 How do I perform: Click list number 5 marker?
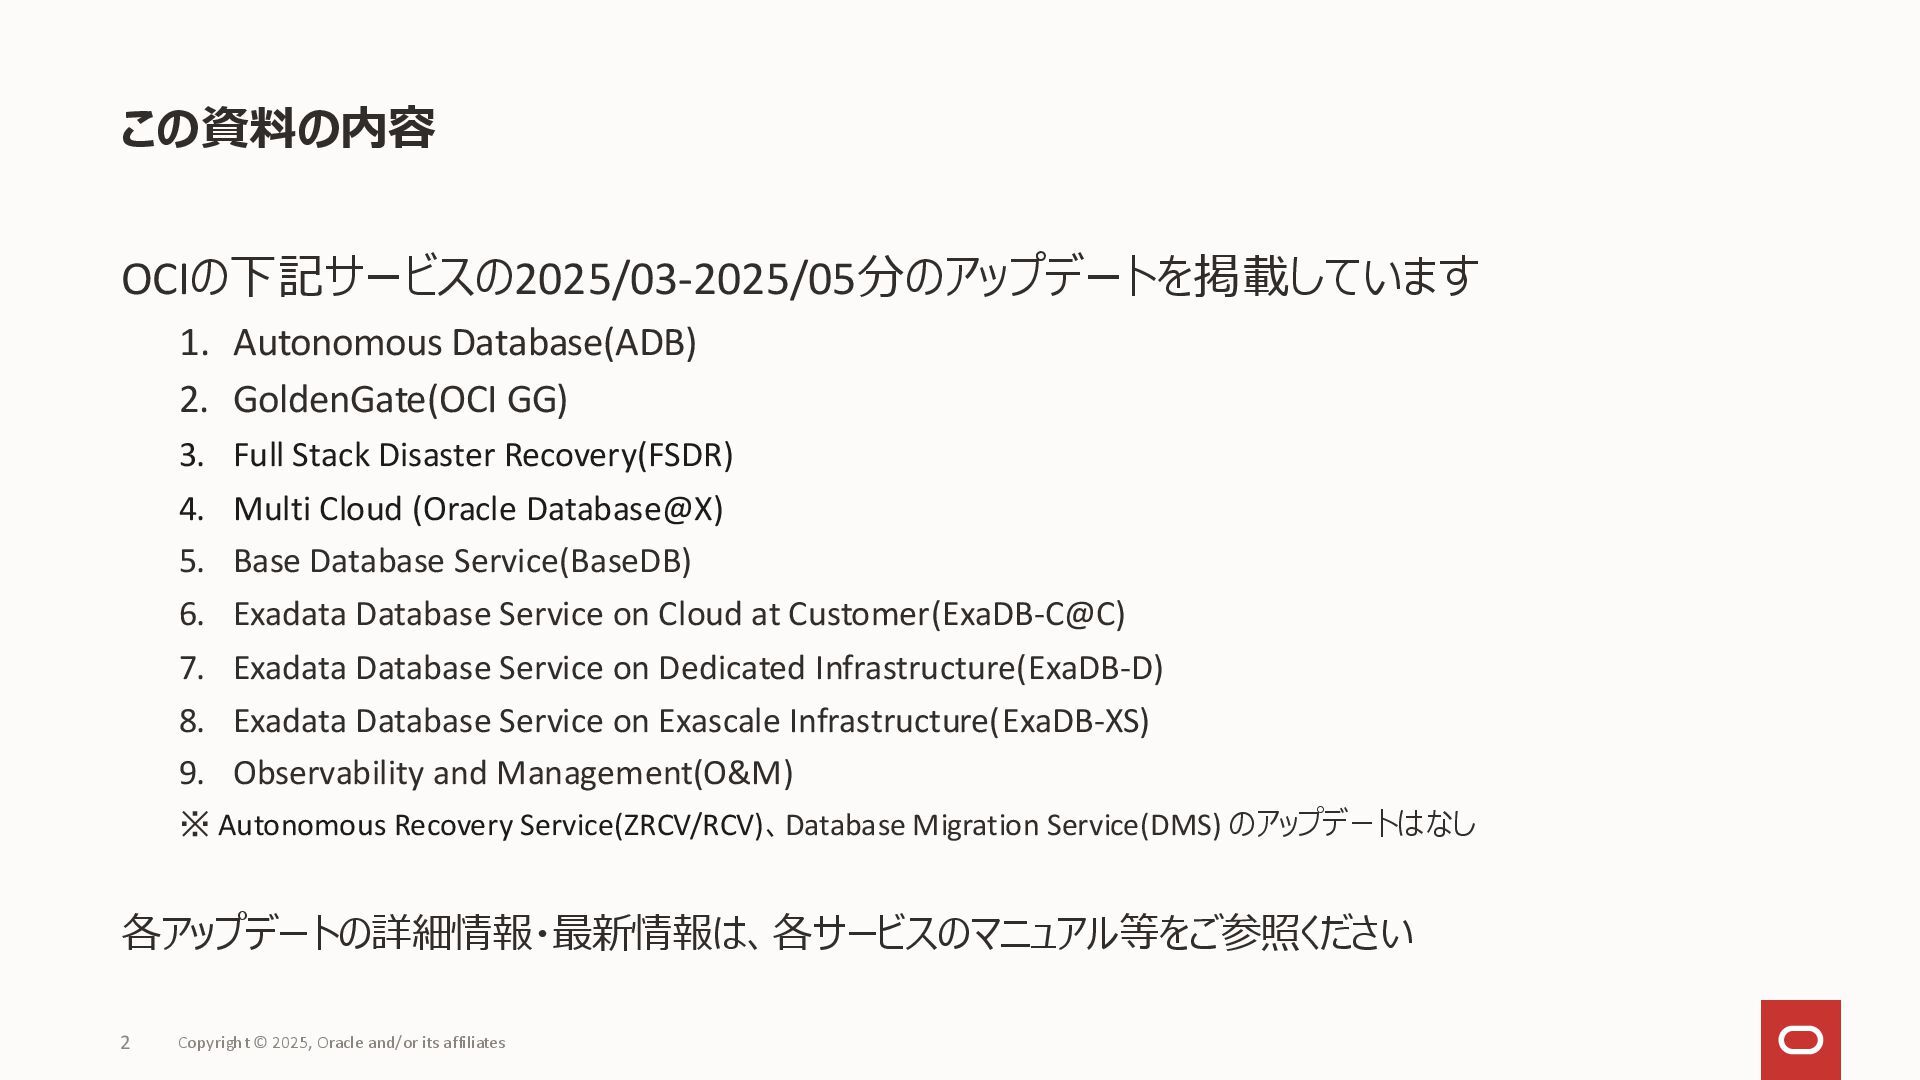coord(191,561)
